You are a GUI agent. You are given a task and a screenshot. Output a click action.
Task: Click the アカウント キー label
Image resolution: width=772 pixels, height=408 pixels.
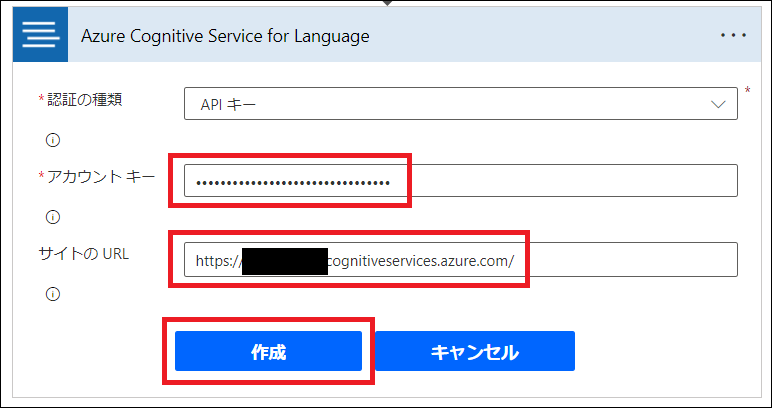click(101, 177)
